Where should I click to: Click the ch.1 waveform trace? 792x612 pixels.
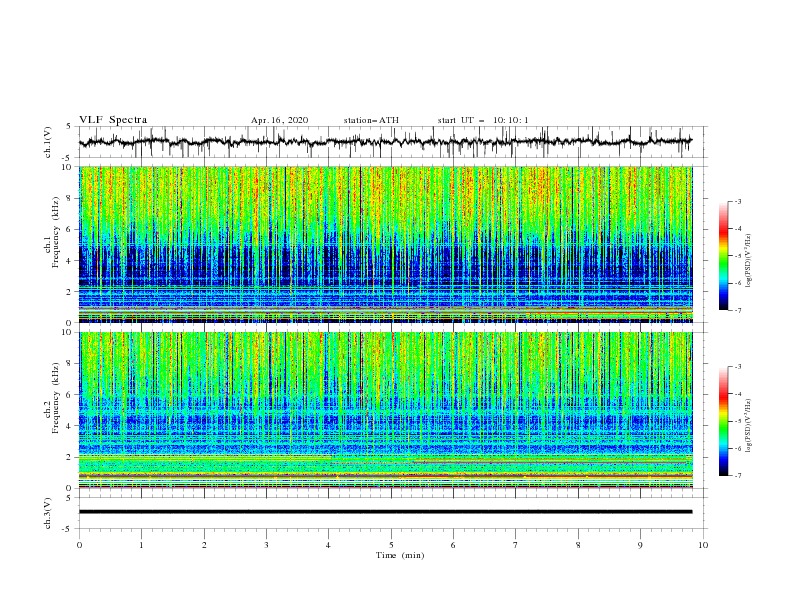[x=385, y=142]
